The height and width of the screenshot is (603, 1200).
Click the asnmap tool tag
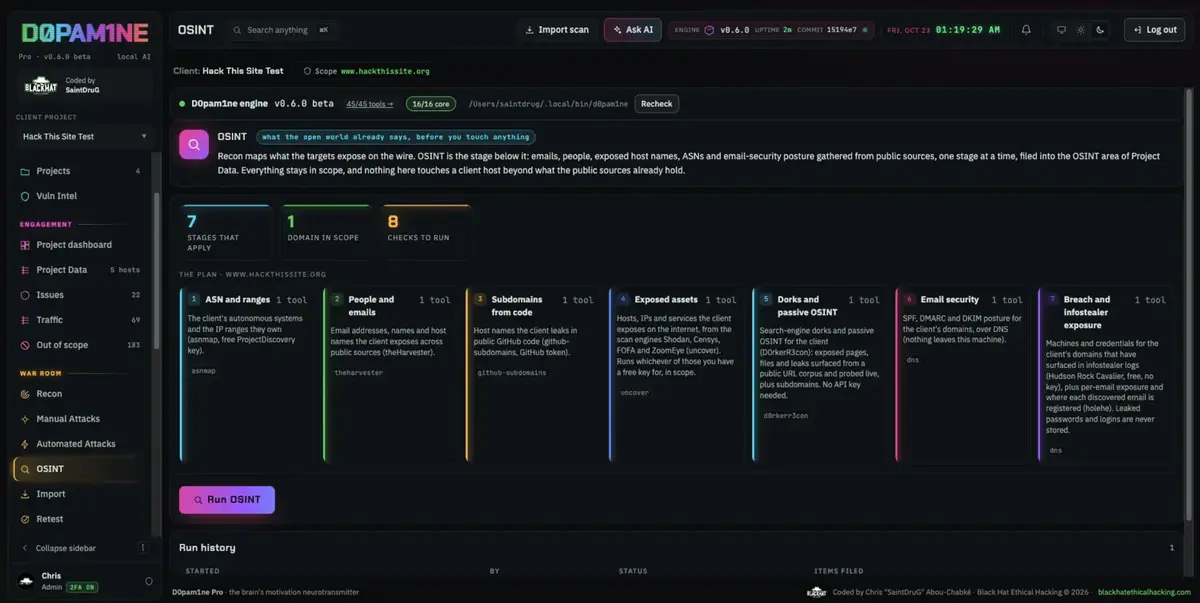tap(203, 370)
